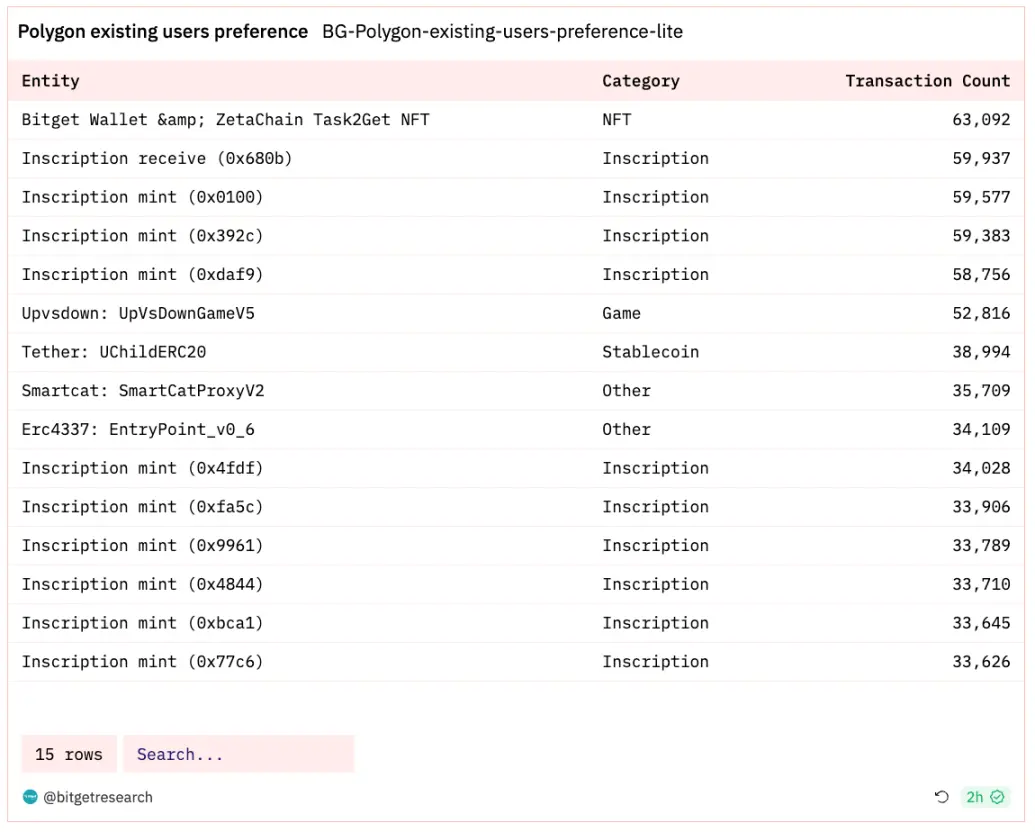Click the Search input field
1035x832 pixels.
tap(238, 754)
